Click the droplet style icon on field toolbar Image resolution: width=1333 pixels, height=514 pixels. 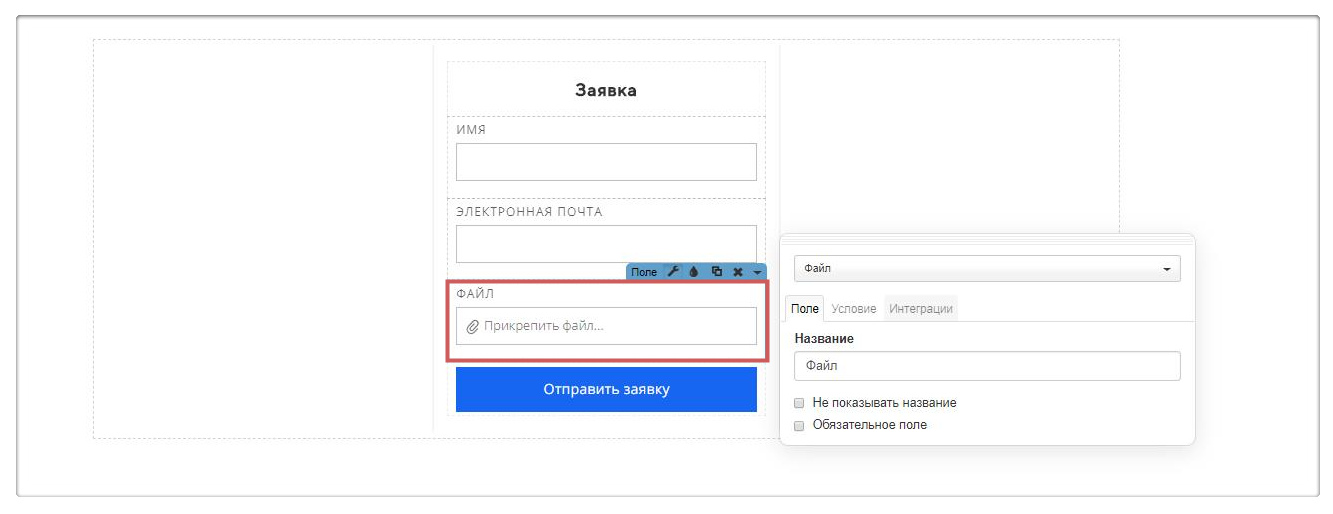(x=694, y=272)
